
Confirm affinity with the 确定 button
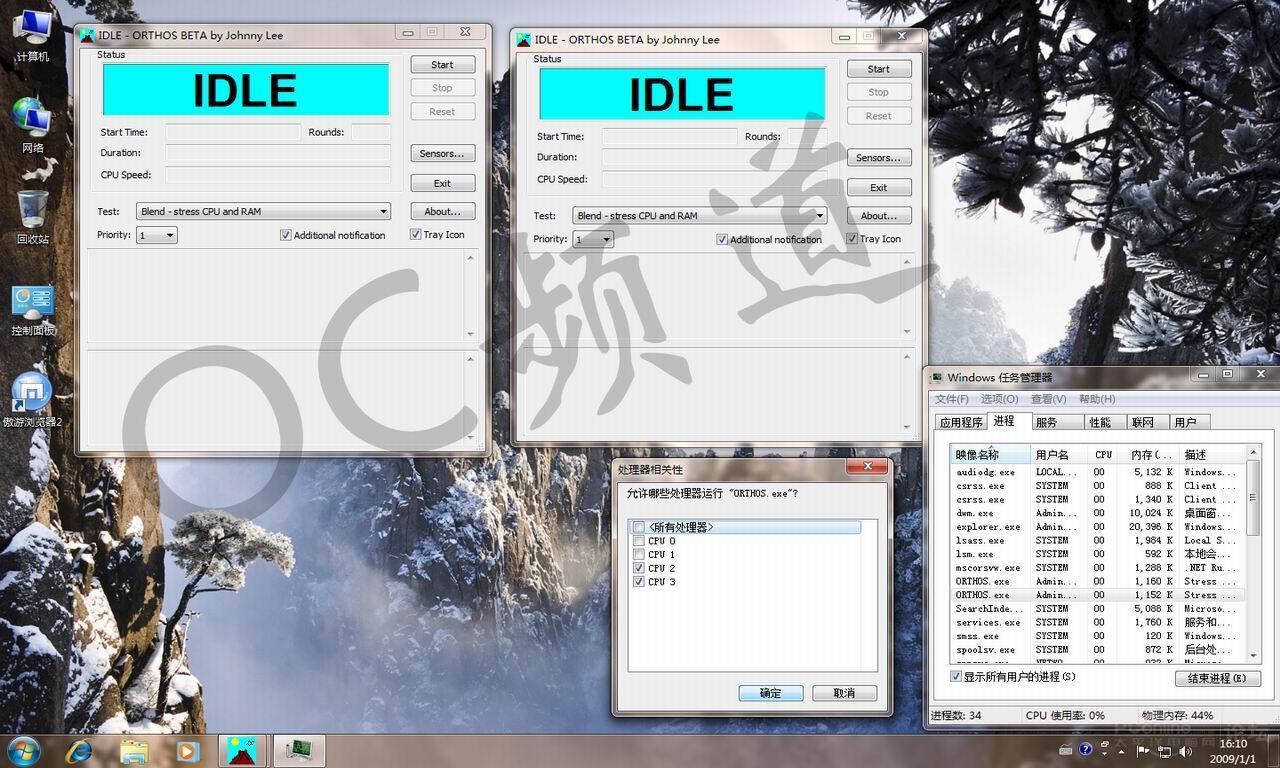(x=770, y=693)
